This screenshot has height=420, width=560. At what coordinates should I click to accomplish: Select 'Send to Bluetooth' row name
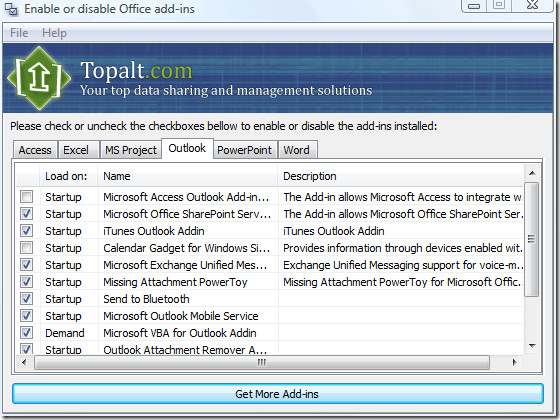146,299
